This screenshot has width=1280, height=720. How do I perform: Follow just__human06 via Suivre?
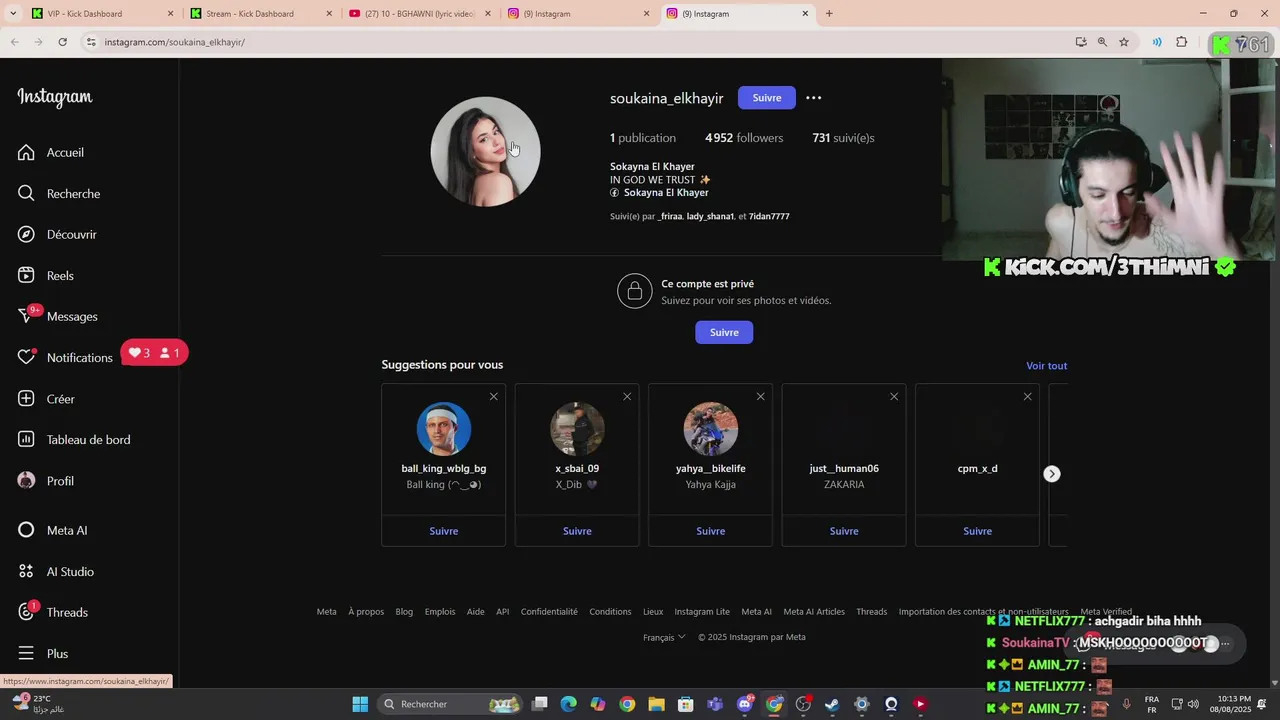[844, 531]
